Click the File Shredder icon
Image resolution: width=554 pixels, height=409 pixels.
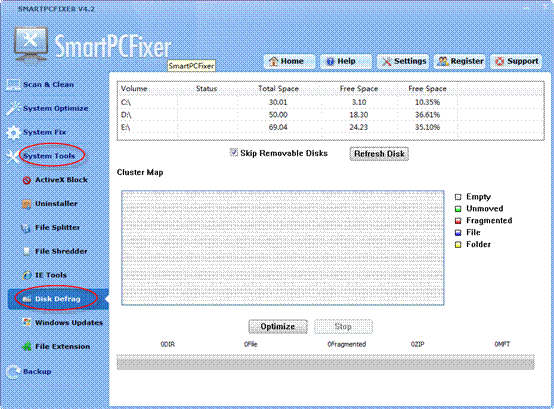click(26, 251)
